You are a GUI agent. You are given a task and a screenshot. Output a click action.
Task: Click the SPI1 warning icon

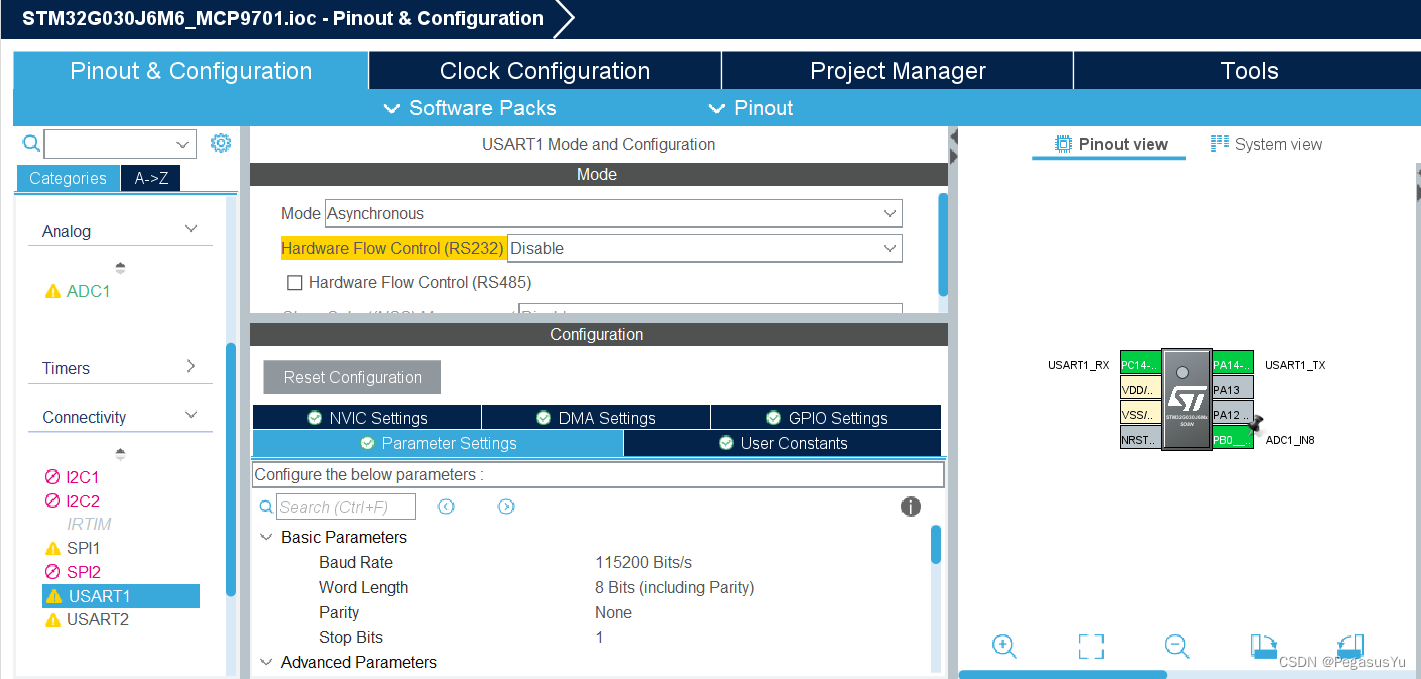pos(53,548)
